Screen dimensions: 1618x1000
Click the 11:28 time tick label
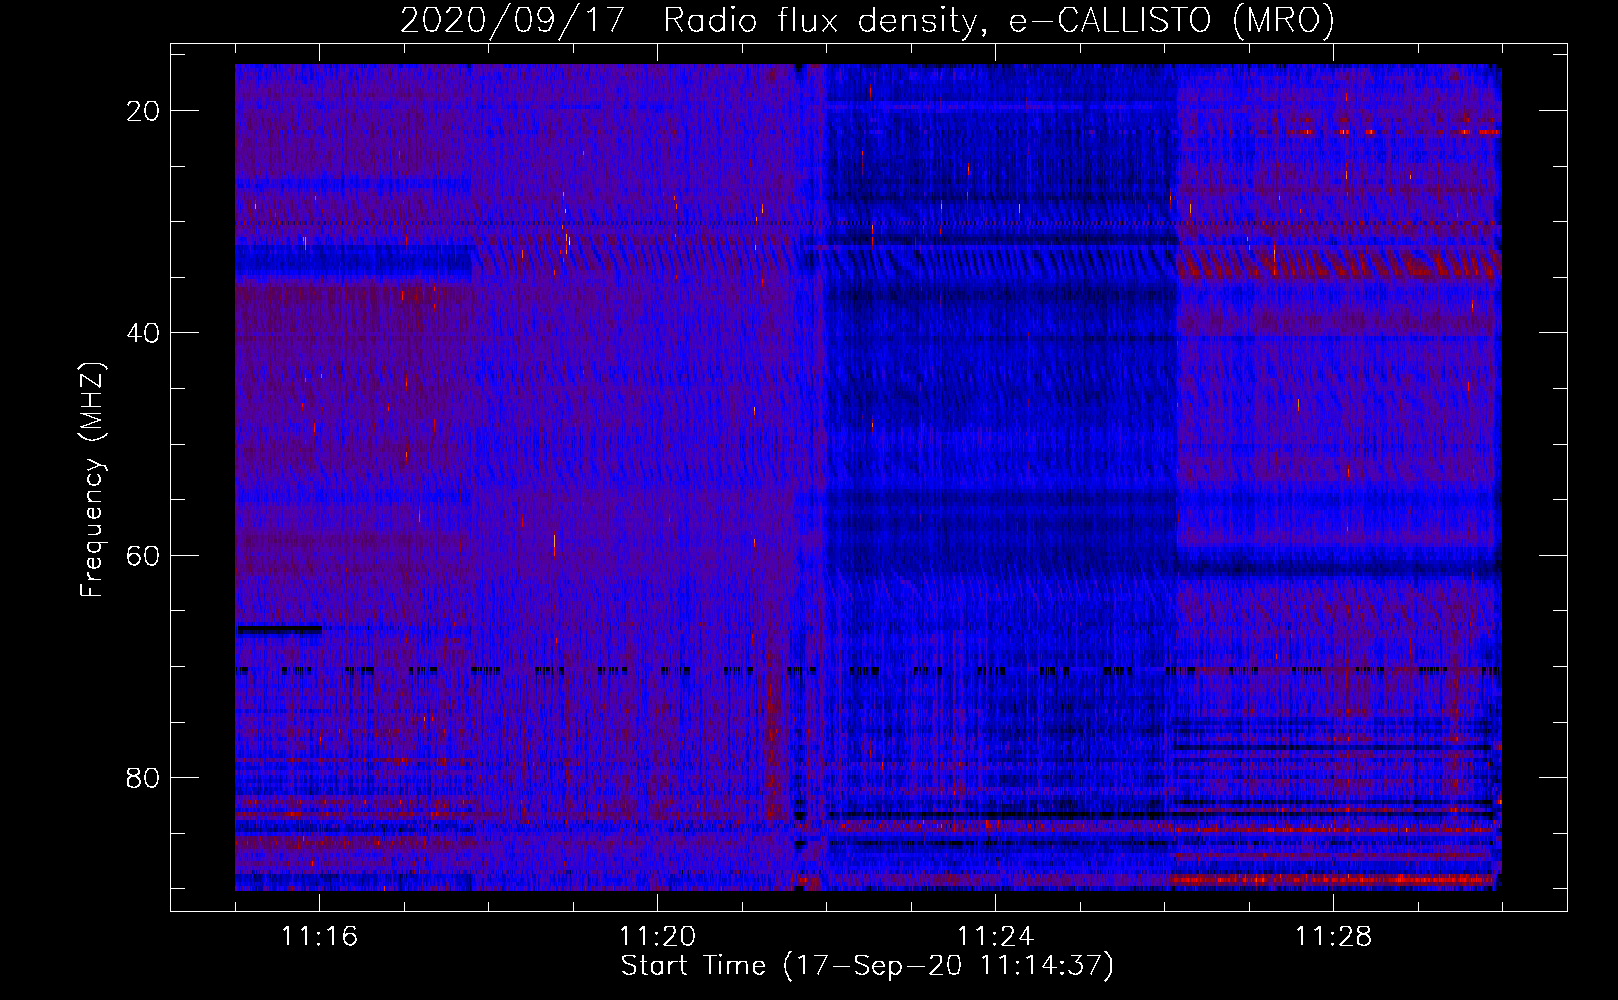point(1333,937)
